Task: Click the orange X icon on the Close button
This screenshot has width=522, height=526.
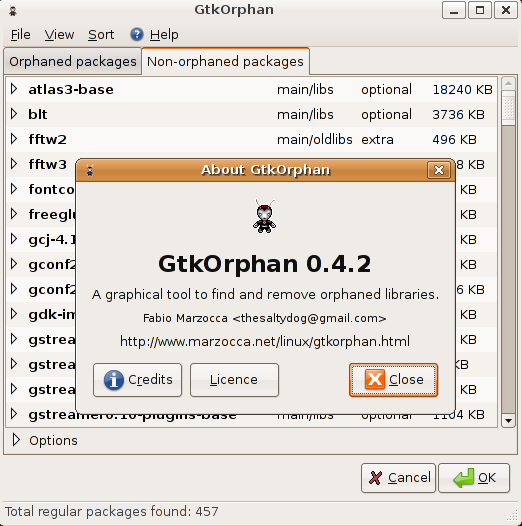Action: point(375,379)
